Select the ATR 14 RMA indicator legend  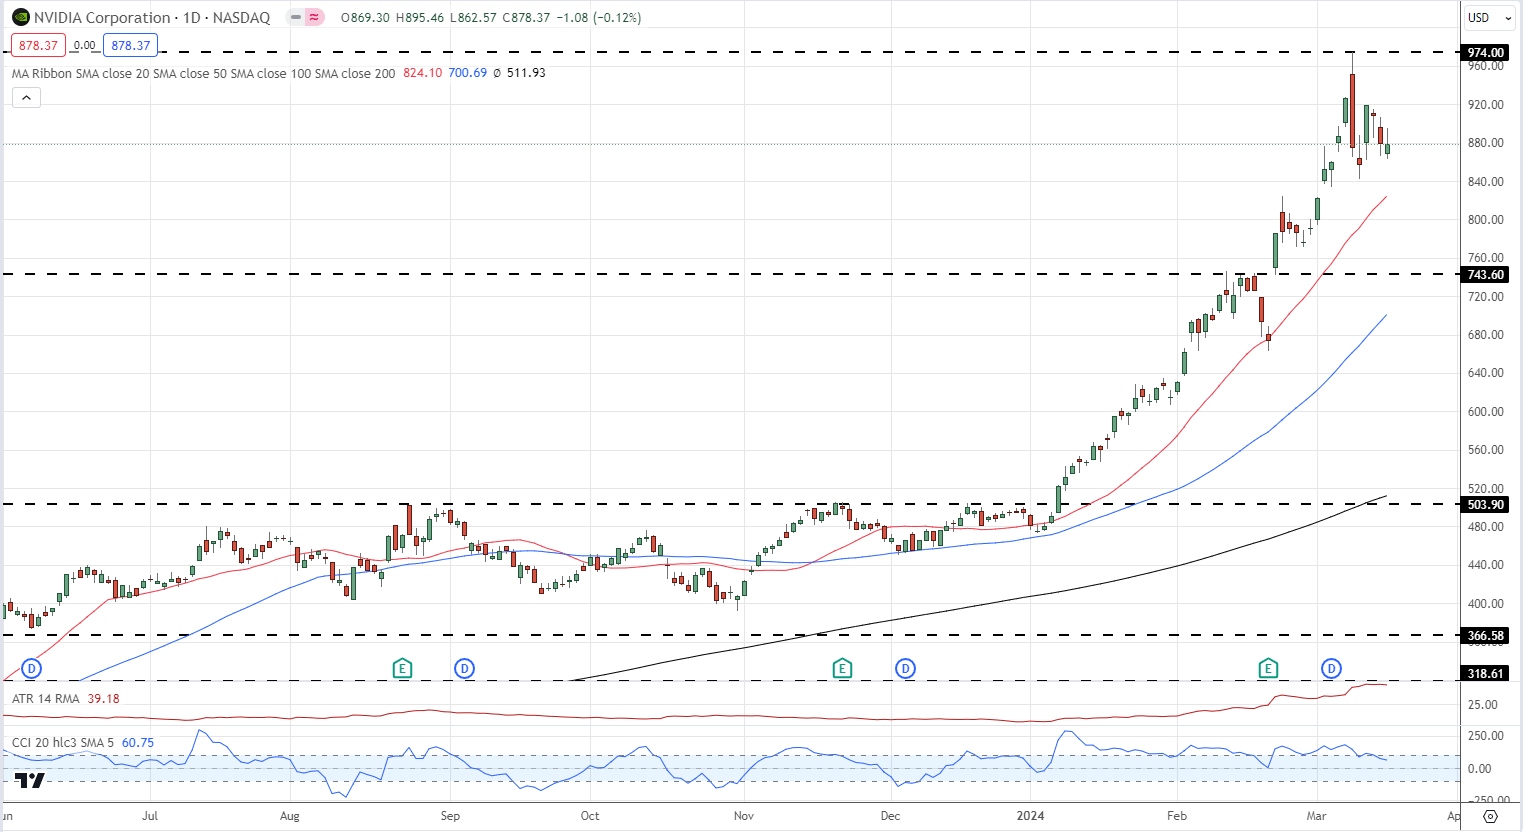pos(46,698)
